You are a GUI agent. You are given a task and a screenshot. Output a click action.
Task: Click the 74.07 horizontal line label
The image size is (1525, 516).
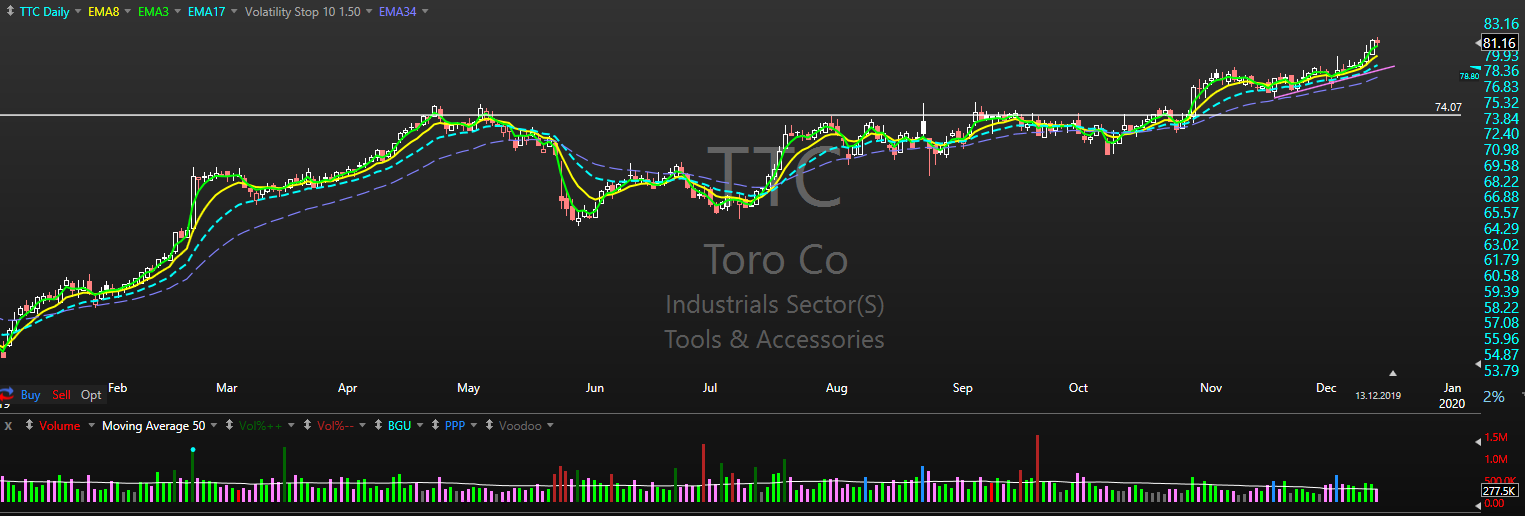pos(1448,107)
